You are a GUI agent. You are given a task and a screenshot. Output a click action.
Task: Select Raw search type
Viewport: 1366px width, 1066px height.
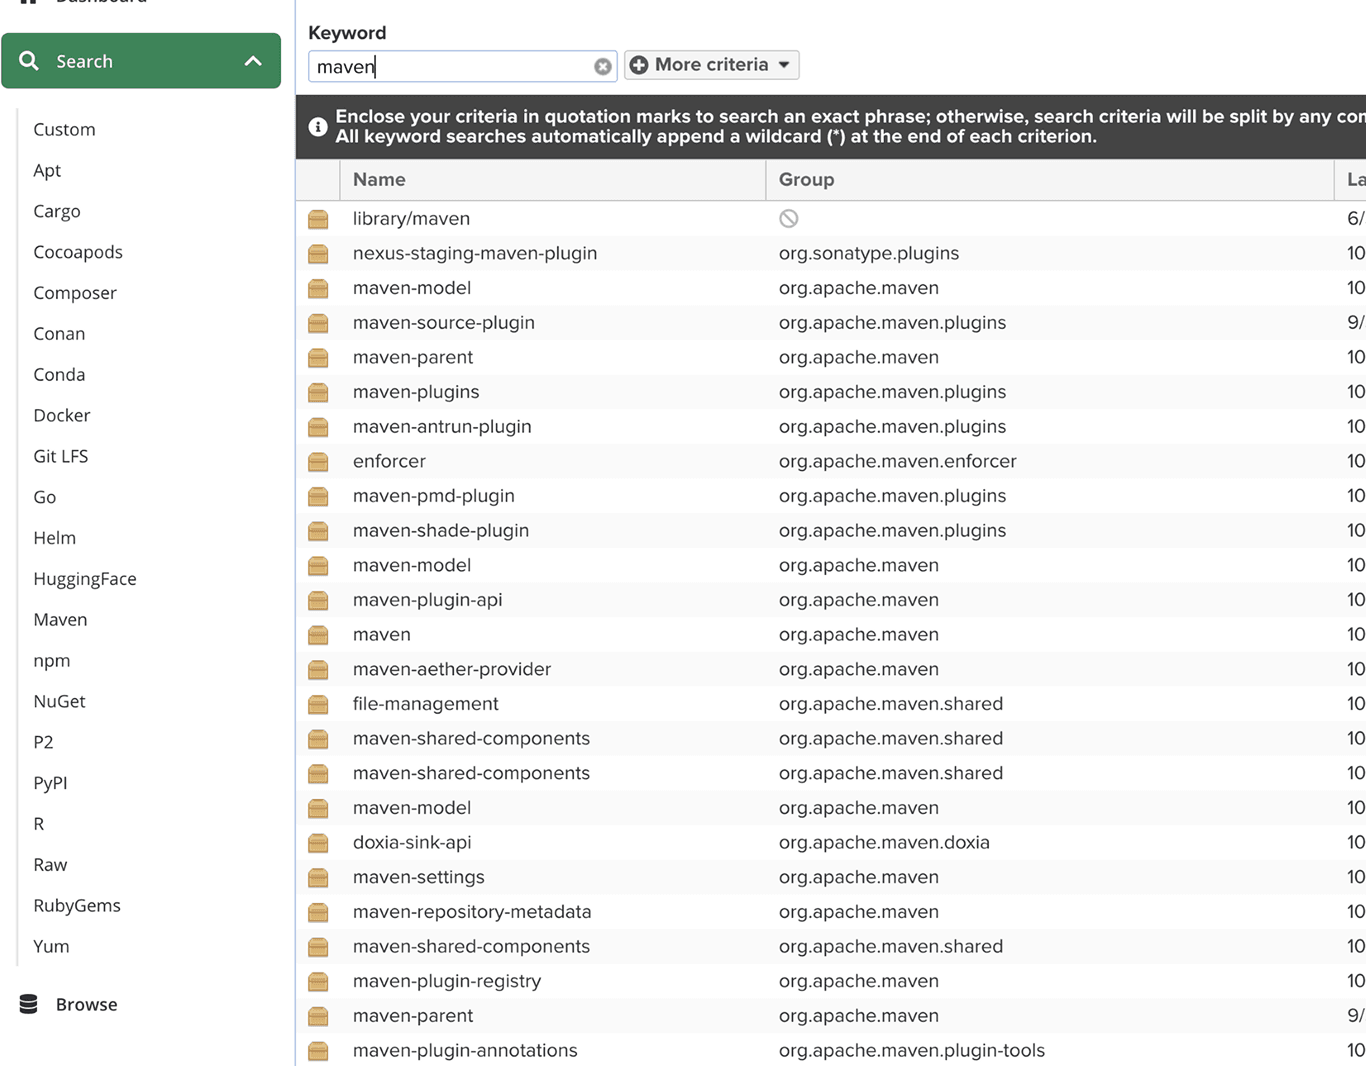tap(50, 865)
